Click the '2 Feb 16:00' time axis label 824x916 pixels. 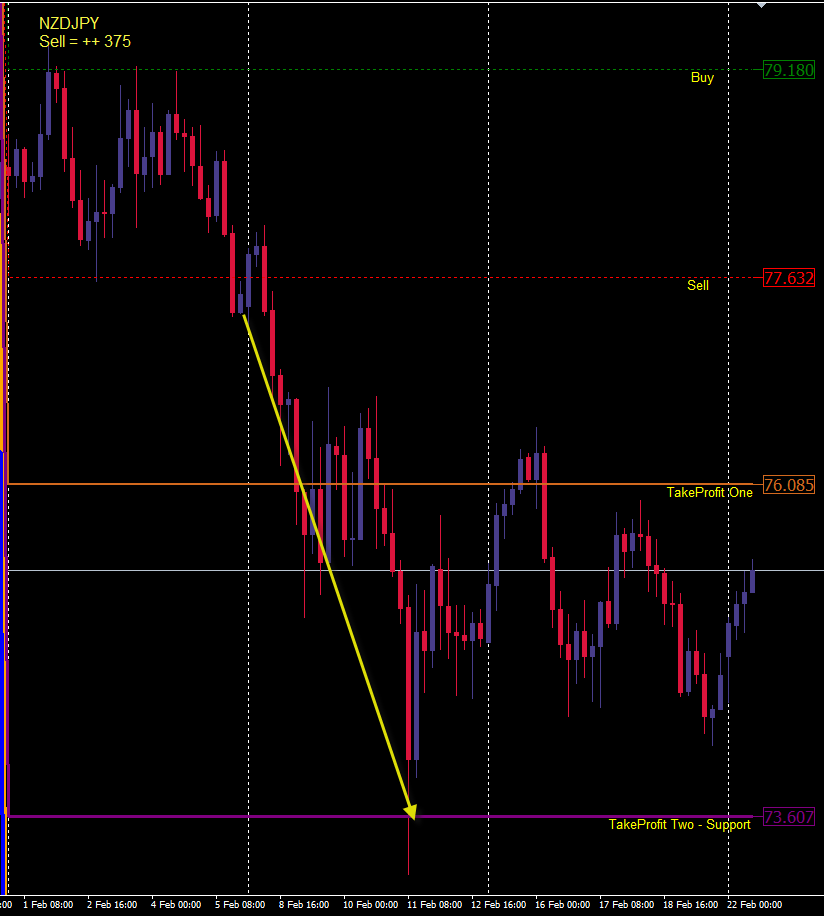(112, 904)
